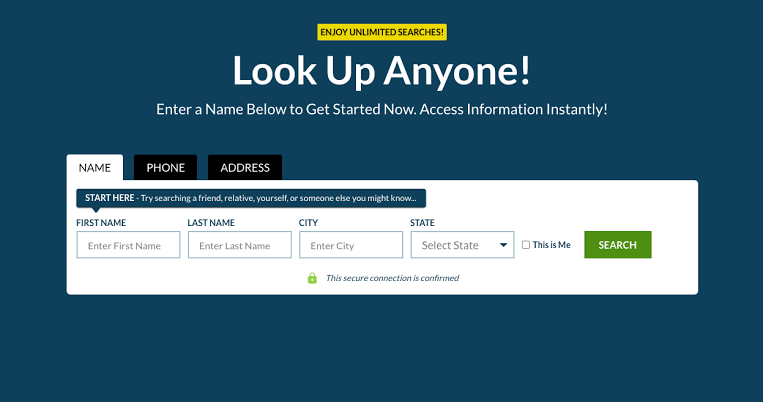Viewport: 763px width, 402px height.
Task: Switch to the NAME search tab
Action: pos(95,168)
